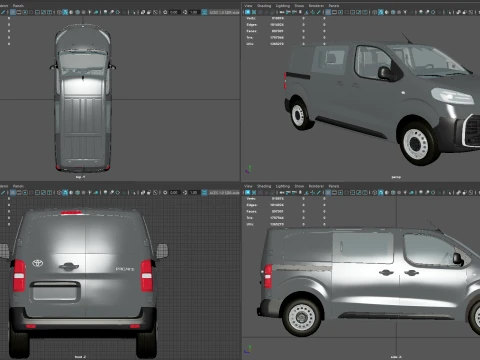This screenshot has height=360, width=480.
Task: Click the persp camera name label
Action: pos(396,177)
